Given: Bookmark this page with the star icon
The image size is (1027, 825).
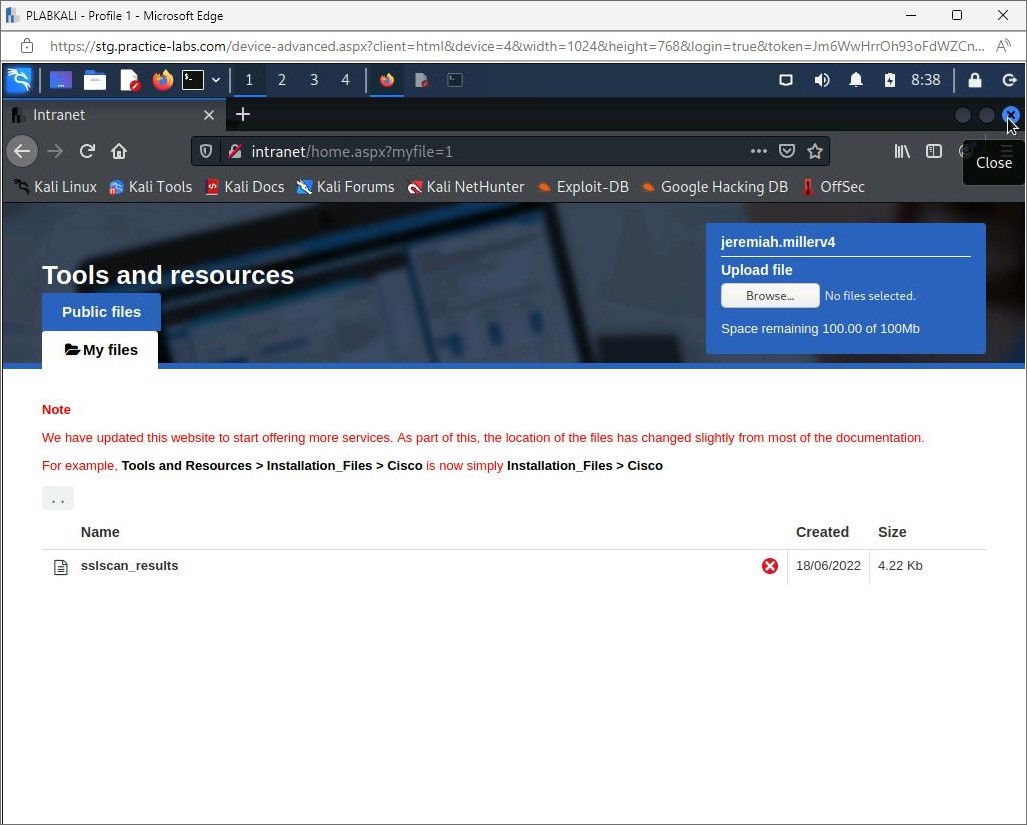Looking at the screenshot, I should click(815, 151).
